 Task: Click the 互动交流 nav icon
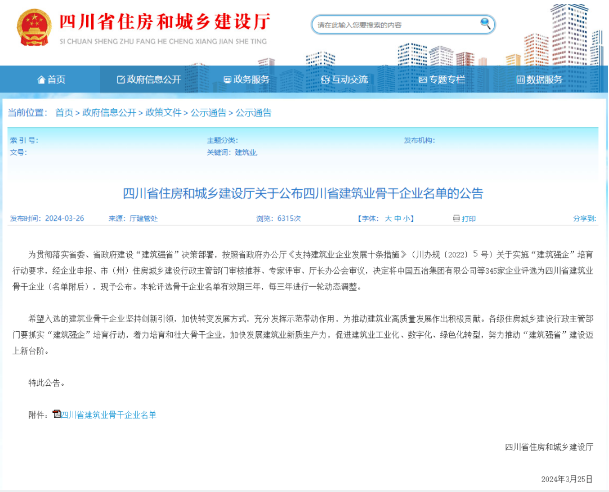coord(324,79)
